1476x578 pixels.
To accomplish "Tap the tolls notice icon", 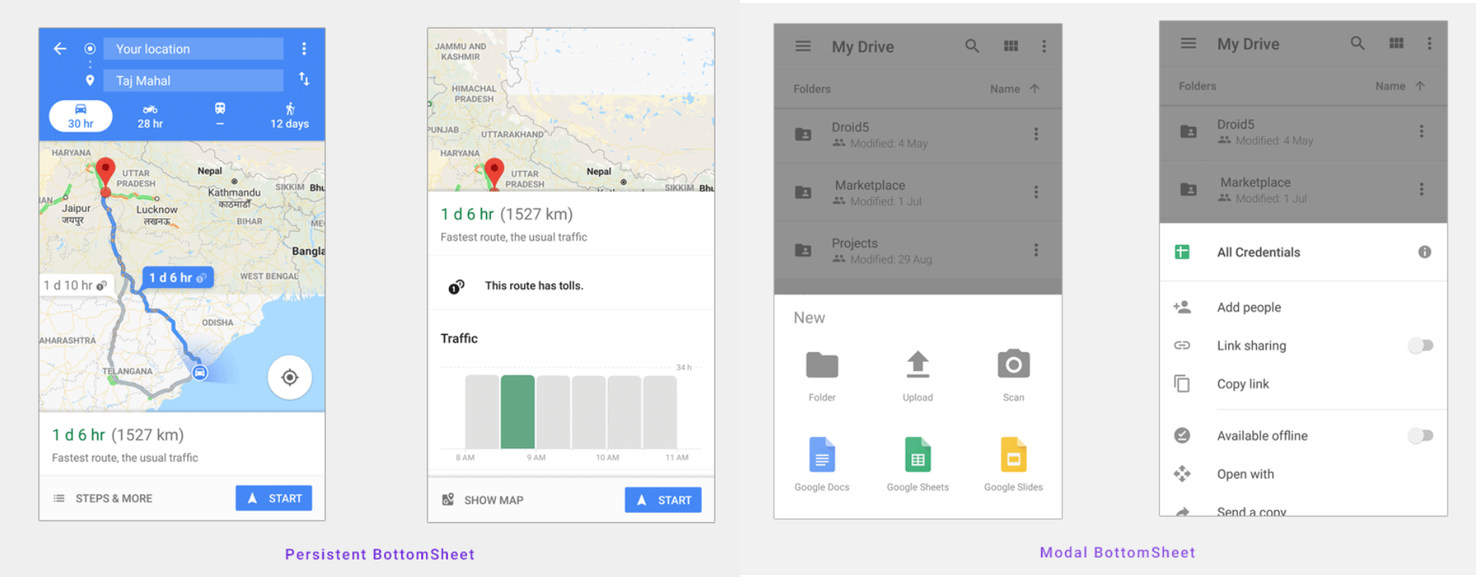I will coord(456,286).
